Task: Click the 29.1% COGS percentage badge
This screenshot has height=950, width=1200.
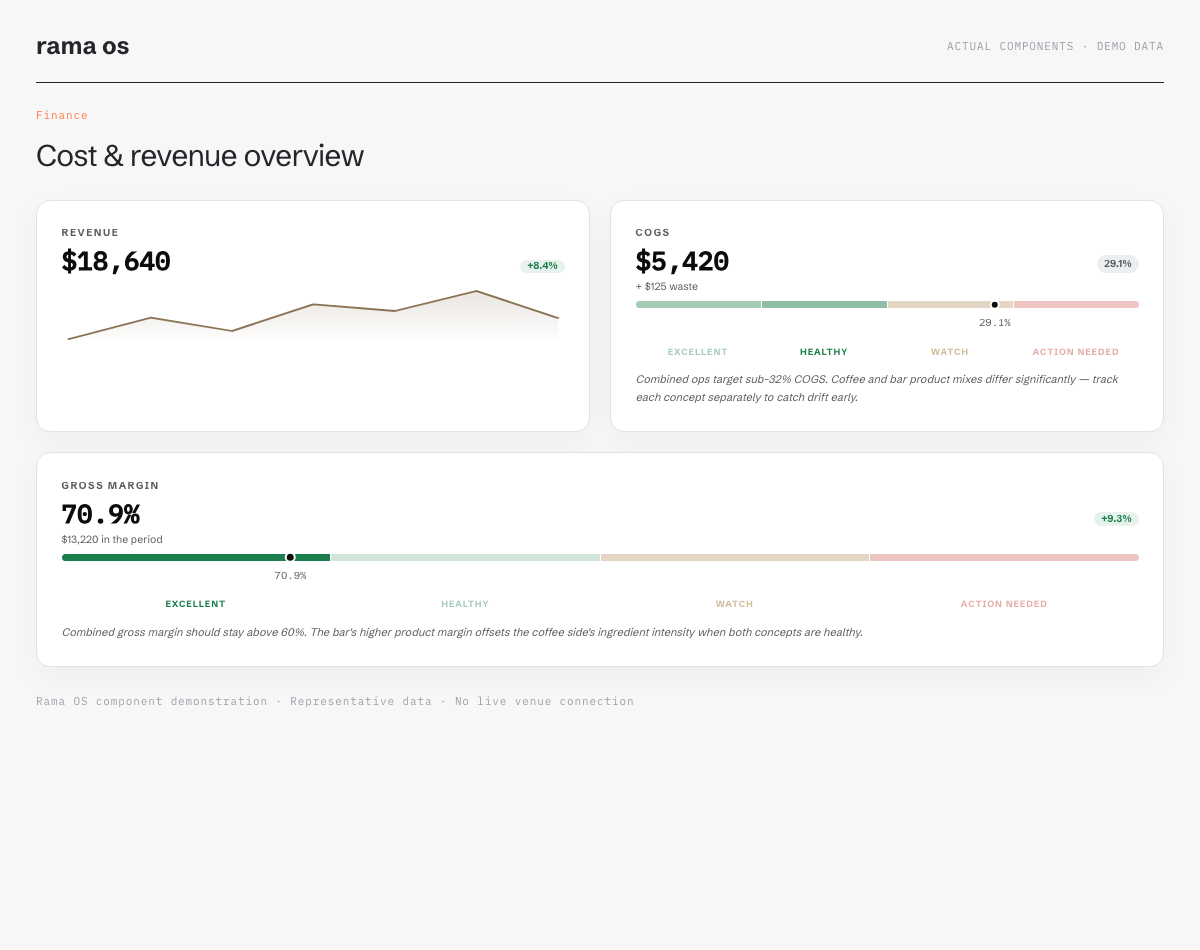Action: (1118, 264)
